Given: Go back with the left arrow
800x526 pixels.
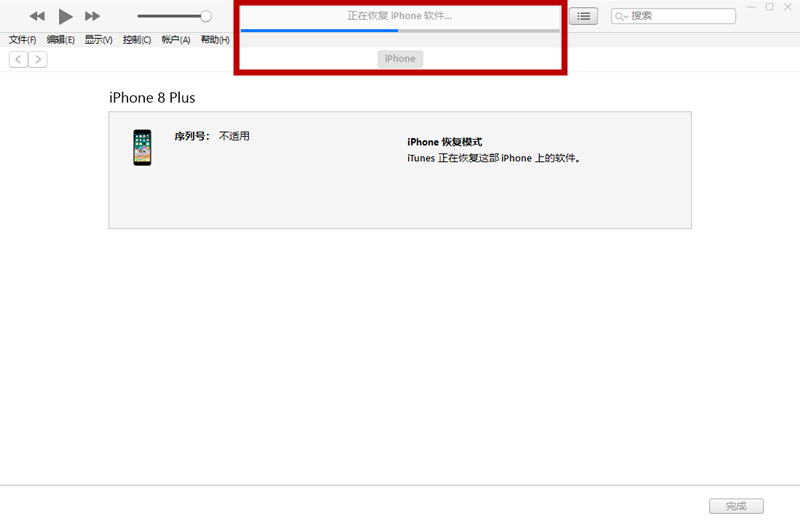Looking at the screenshot, I should pos(18,60).
